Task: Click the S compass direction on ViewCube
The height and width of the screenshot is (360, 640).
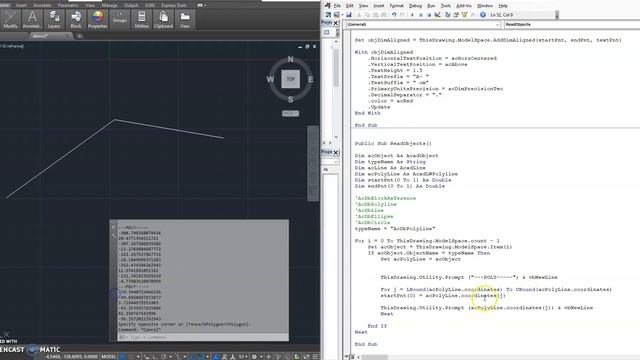Action: point(291,99)
